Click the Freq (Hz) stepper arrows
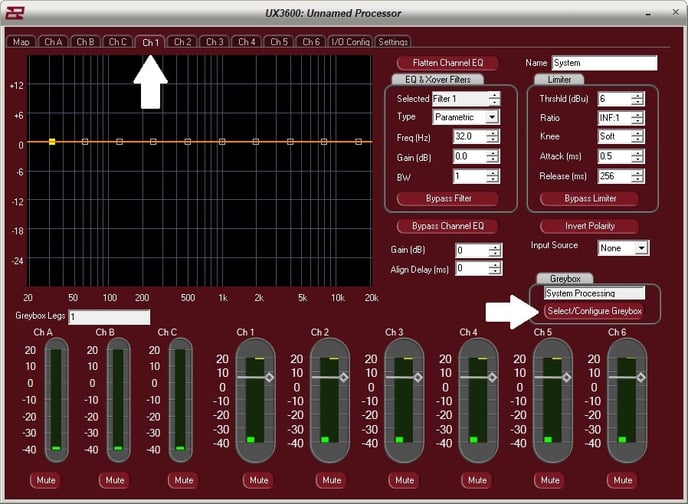The height and width of the screenshot is (504, 688). click(493, 136)
